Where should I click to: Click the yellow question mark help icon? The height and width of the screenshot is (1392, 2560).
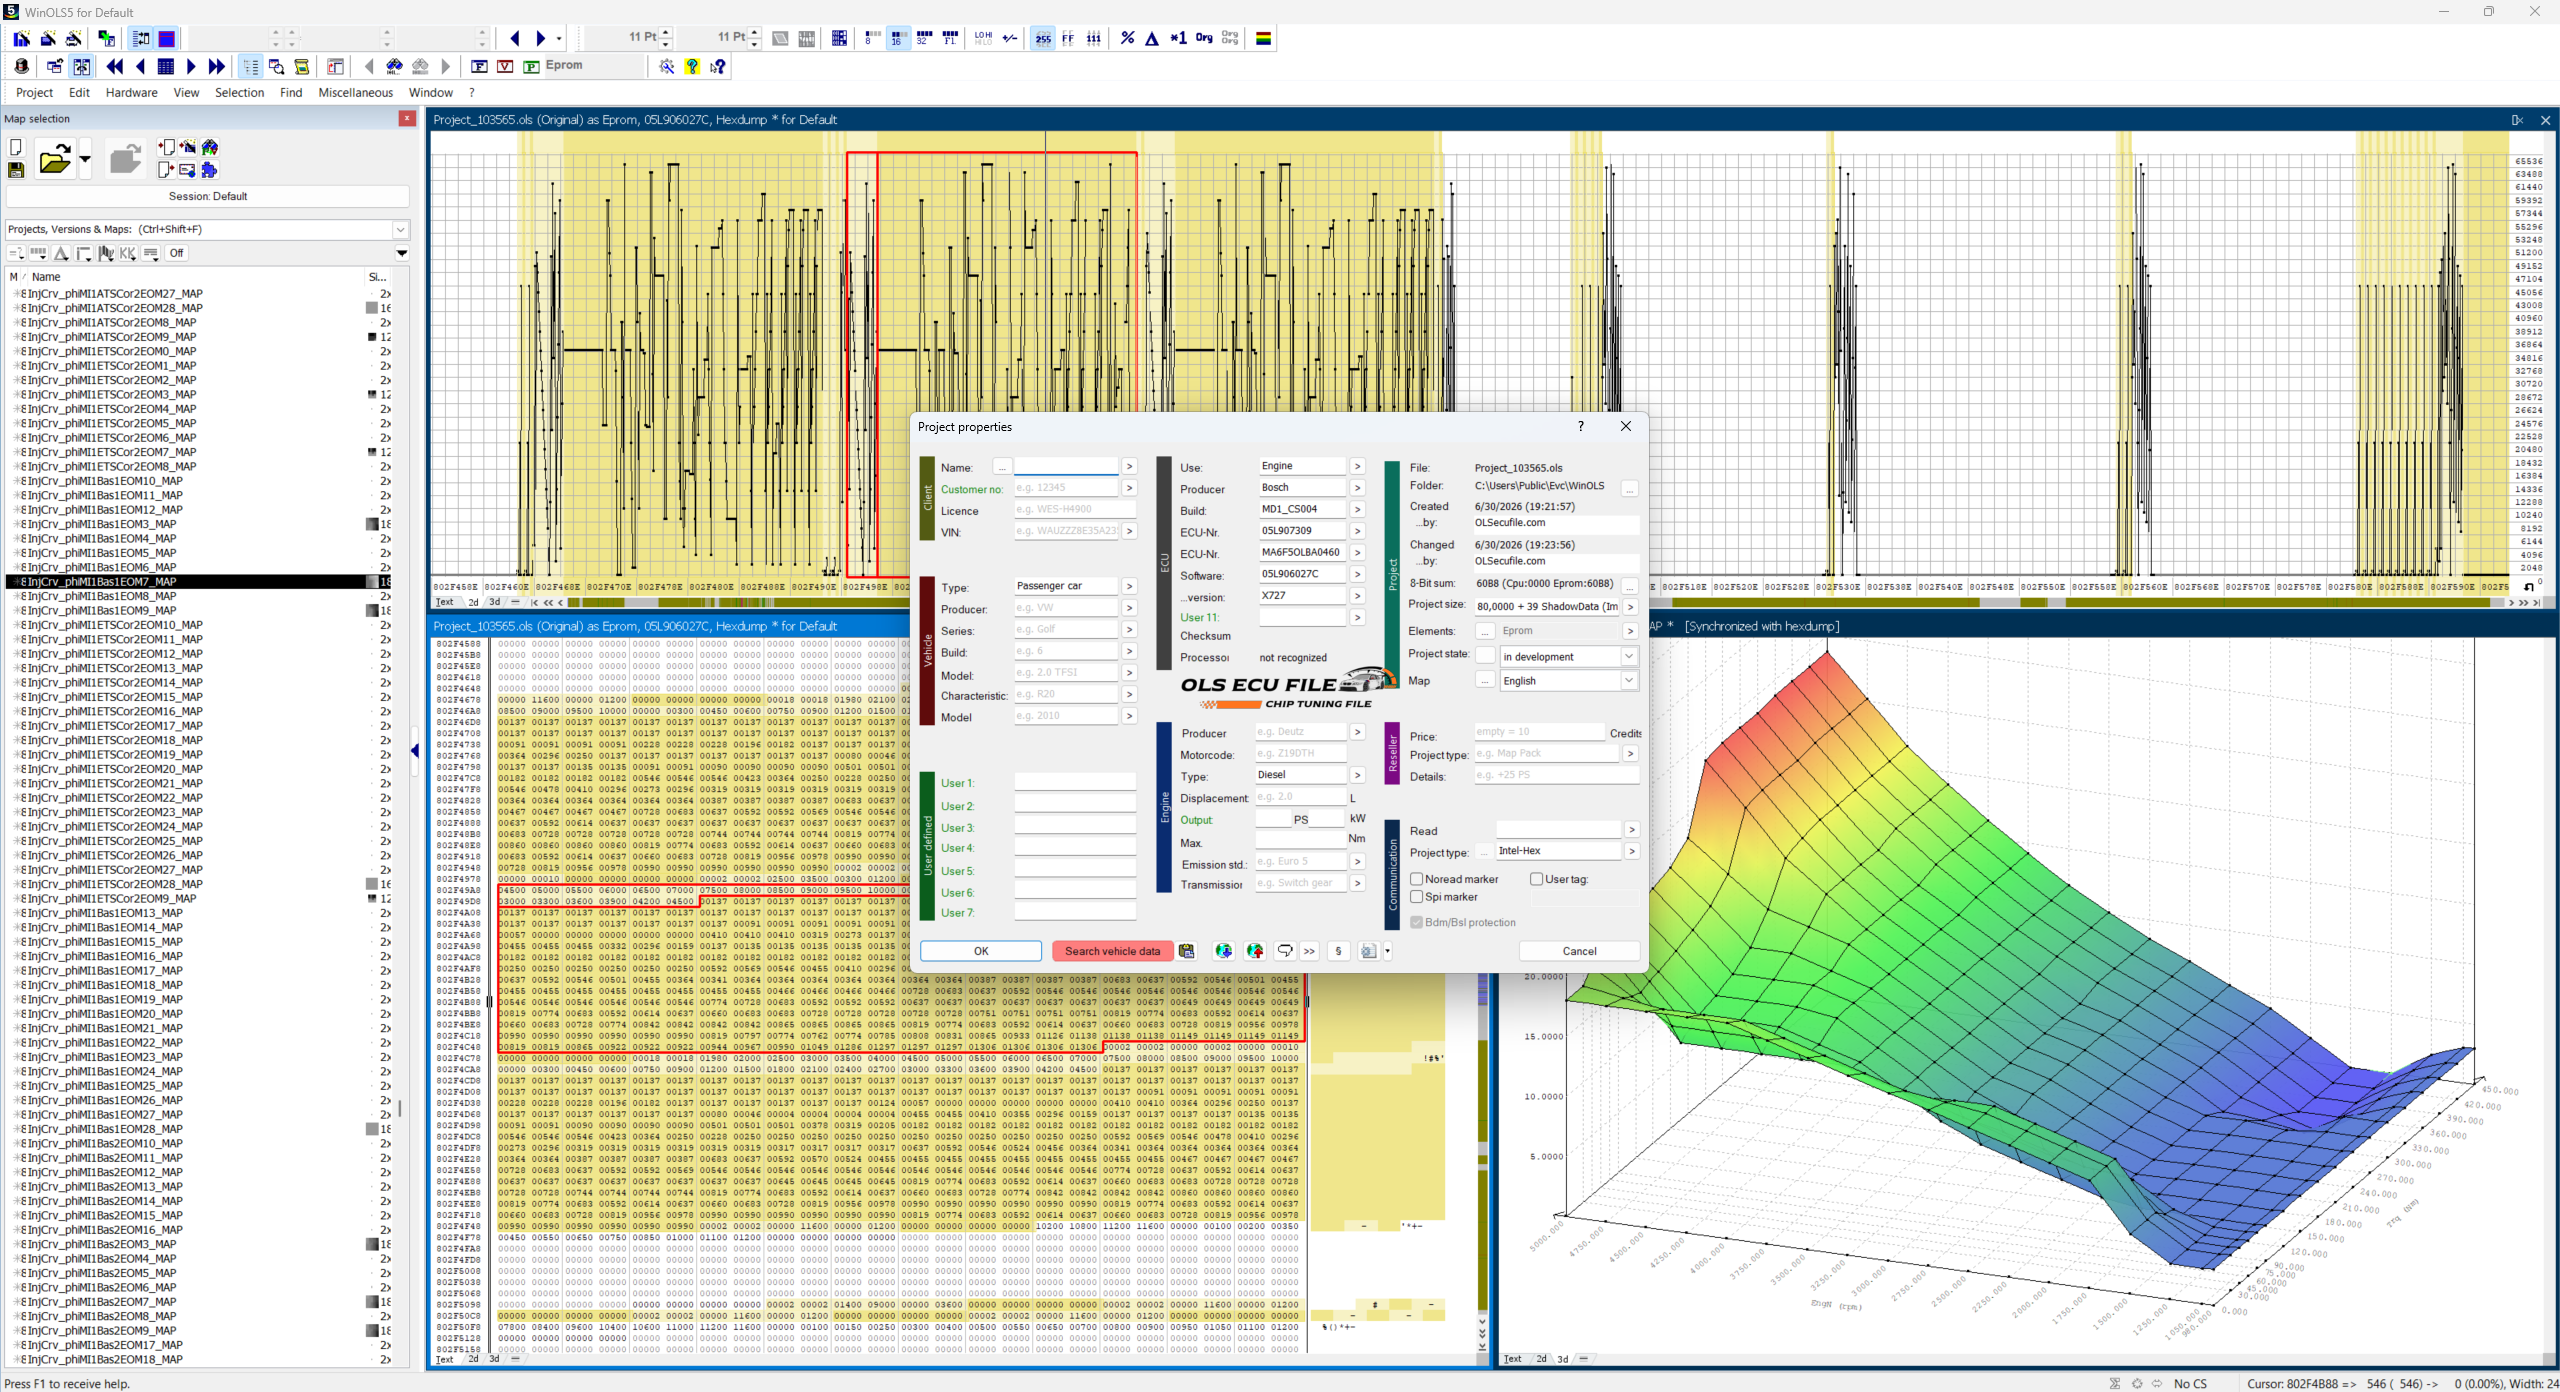[692, 66]
